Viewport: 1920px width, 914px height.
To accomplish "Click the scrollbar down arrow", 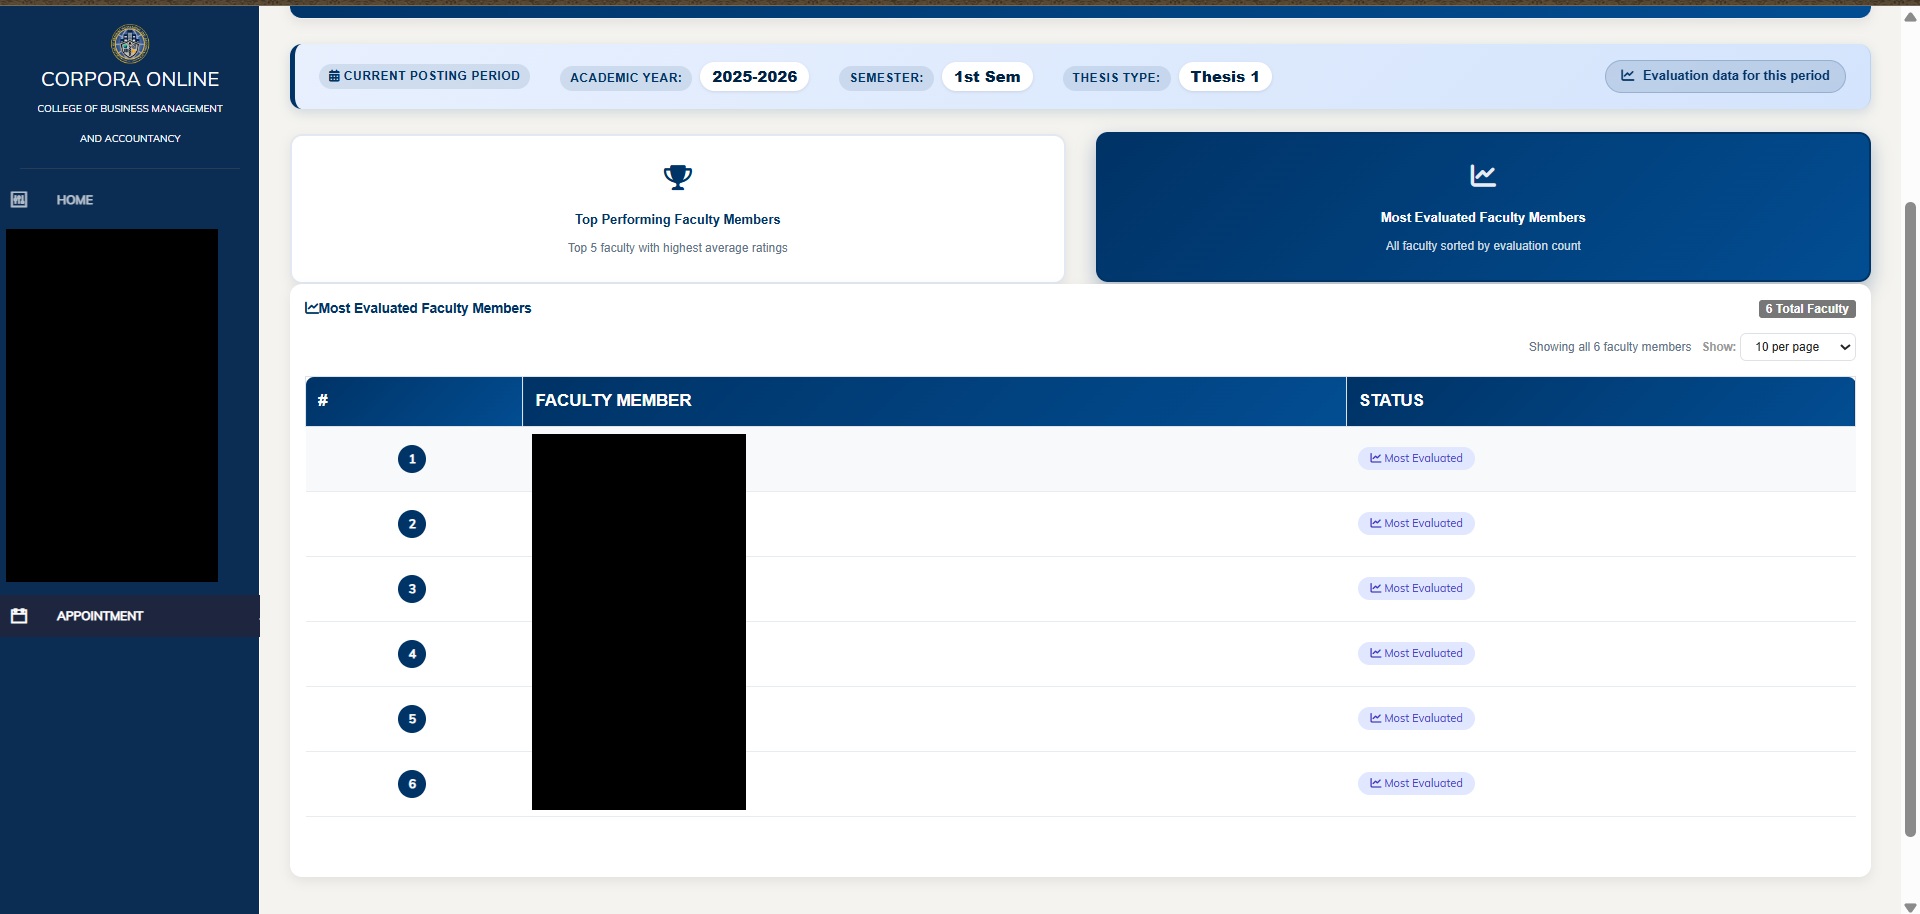I will [1910, 907].
